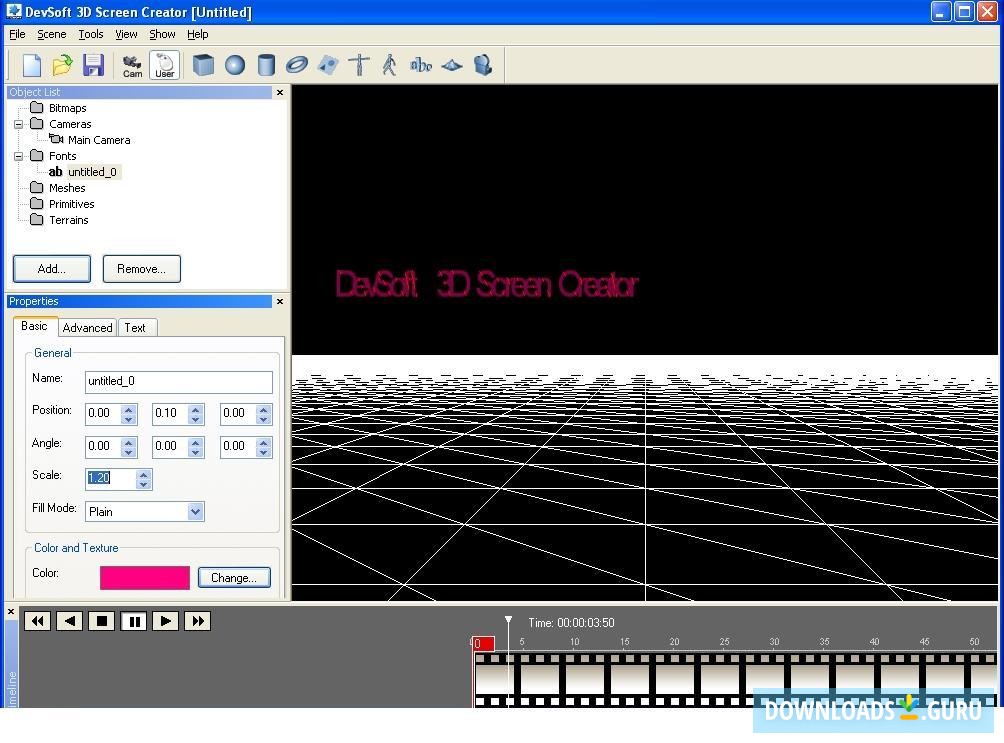Switch to the Advanced properties tab
Image resolution: width=1004 pixels, height=743 pixels.
(87, 327)
